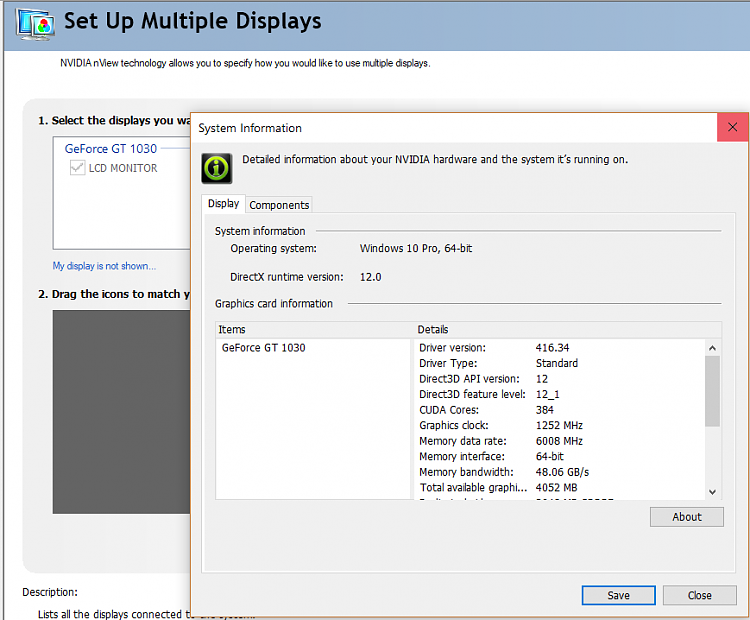Click the Windows 10 Pro, 64-bit text

click(x=416, y=248)
